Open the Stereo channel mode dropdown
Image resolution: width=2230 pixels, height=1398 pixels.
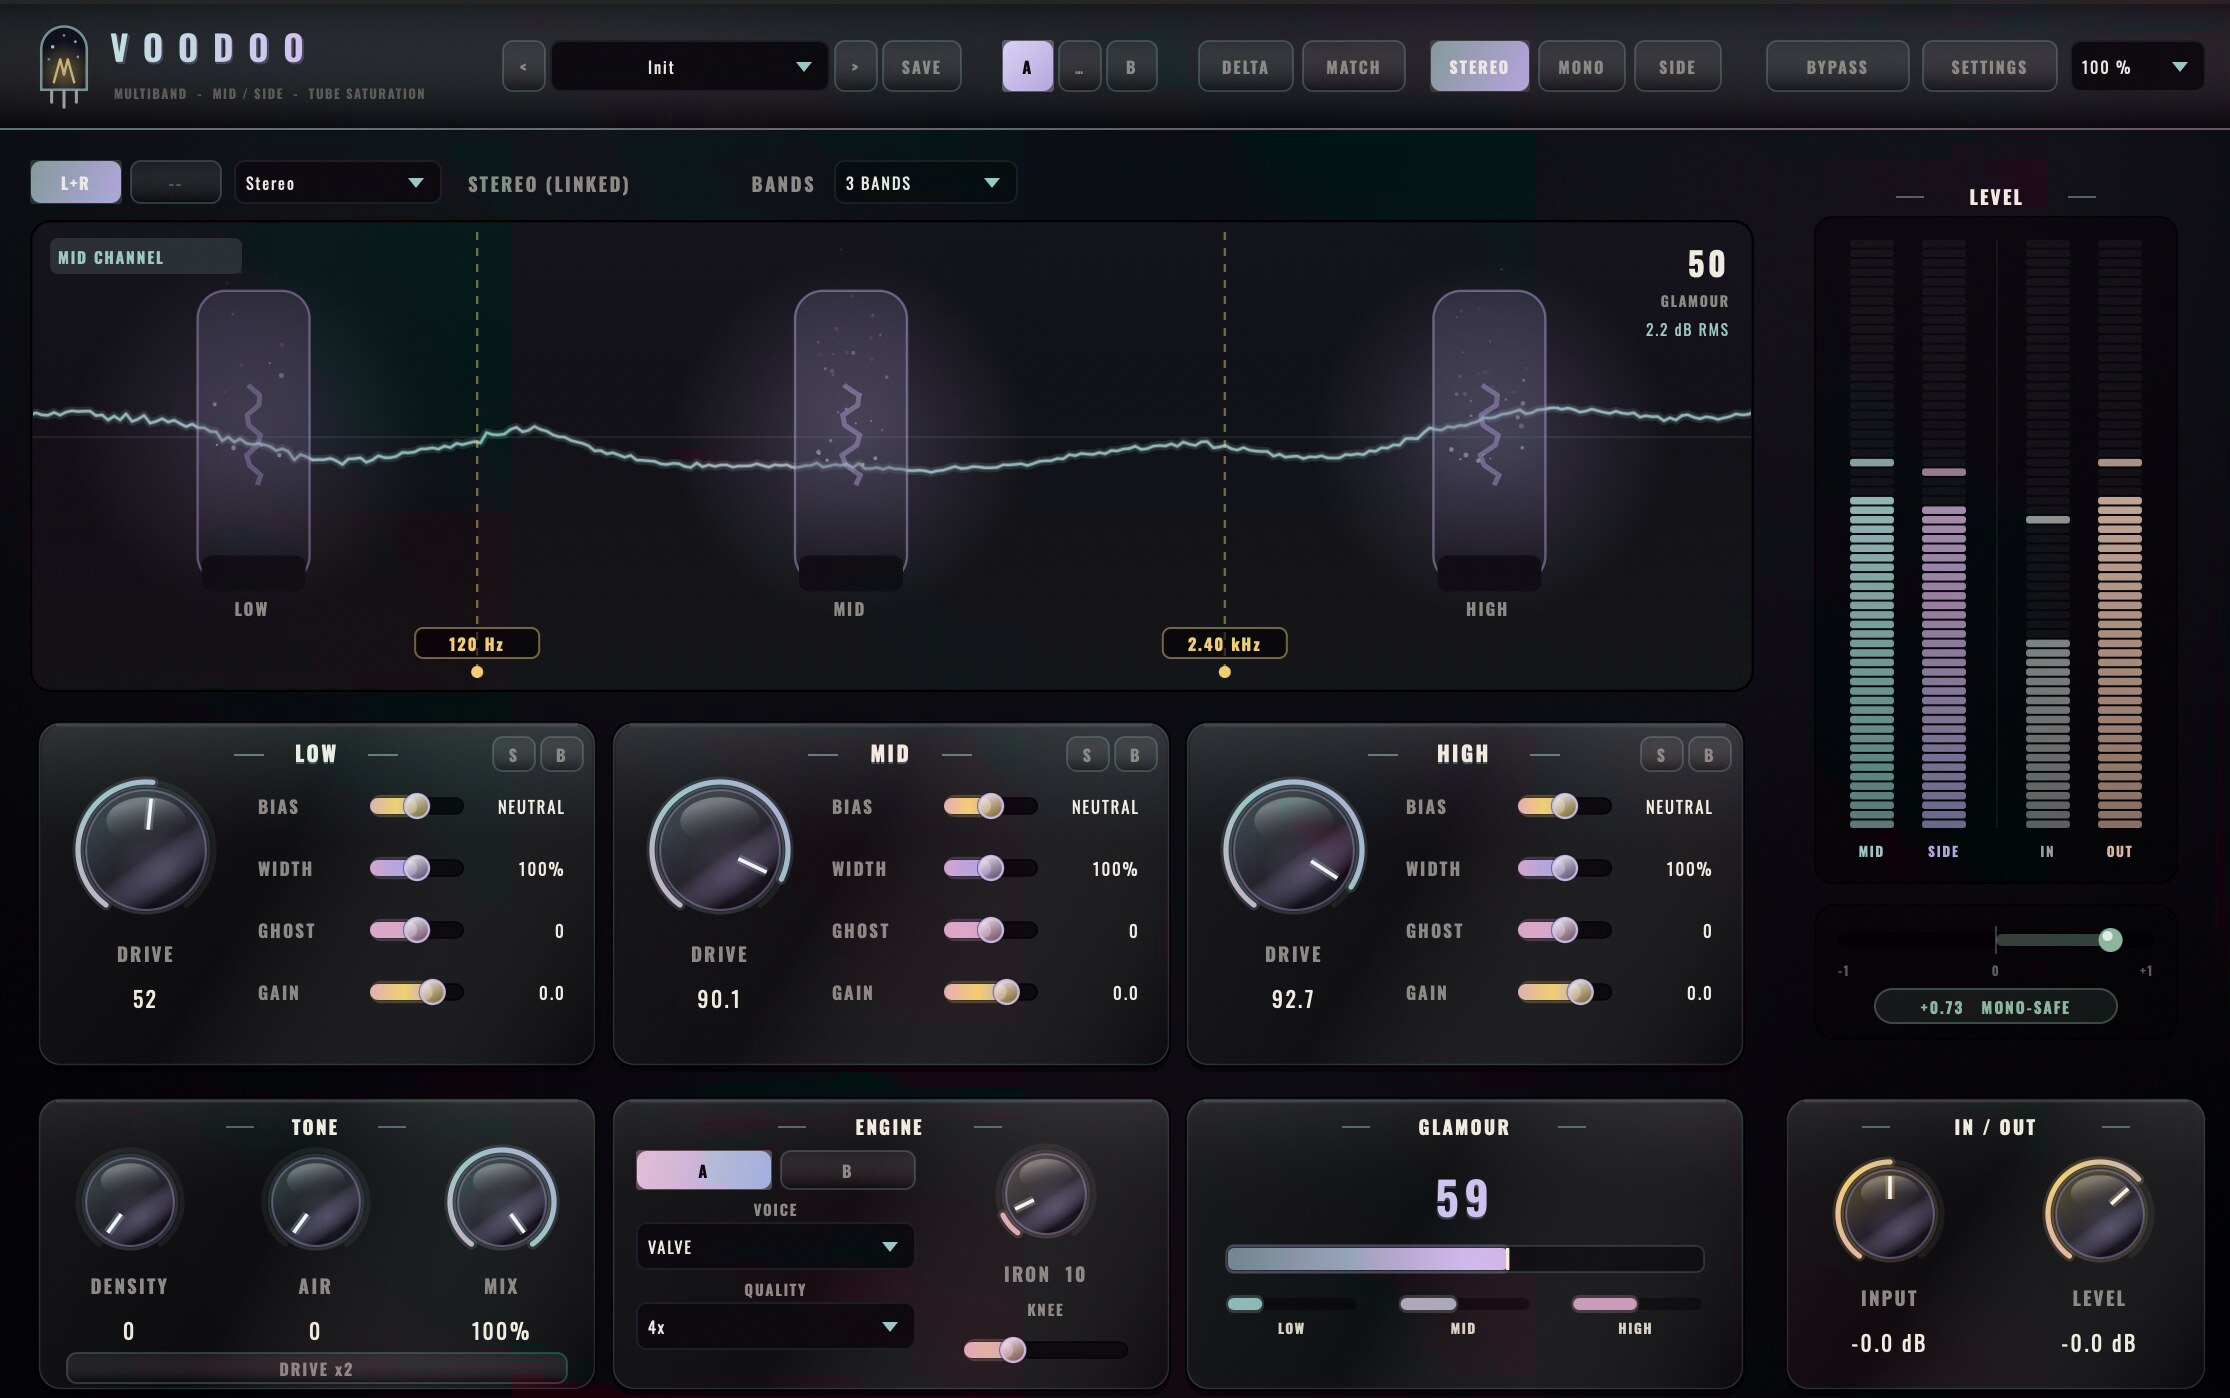tap(337, 183)
